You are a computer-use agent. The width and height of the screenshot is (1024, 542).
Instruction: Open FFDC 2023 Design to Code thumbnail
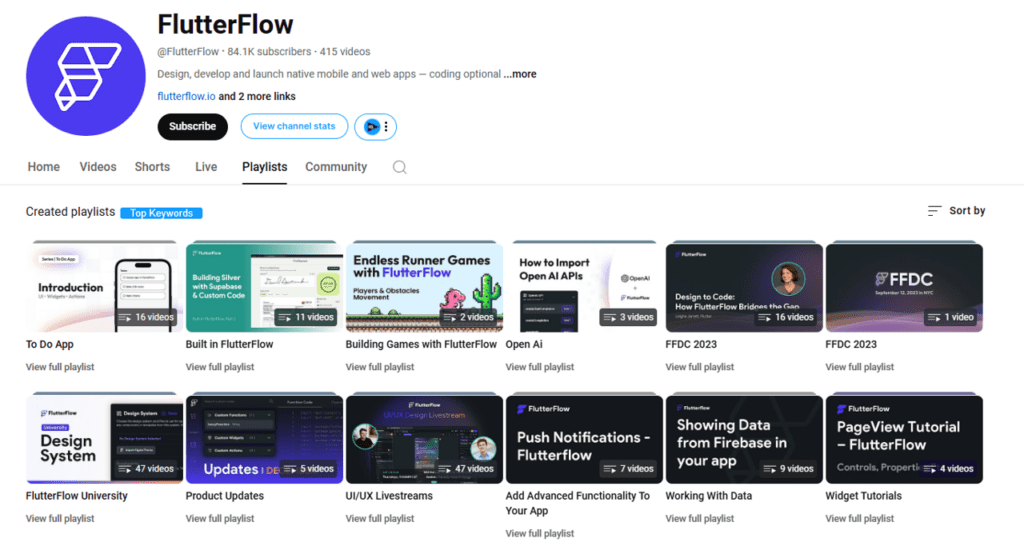744,287
